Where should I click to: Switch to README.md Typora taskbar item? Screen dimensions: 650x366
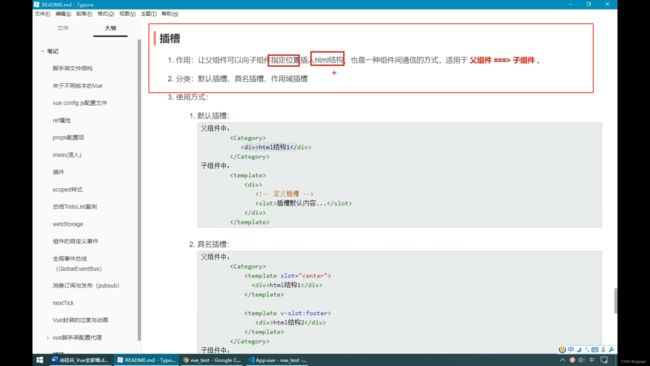146,360
